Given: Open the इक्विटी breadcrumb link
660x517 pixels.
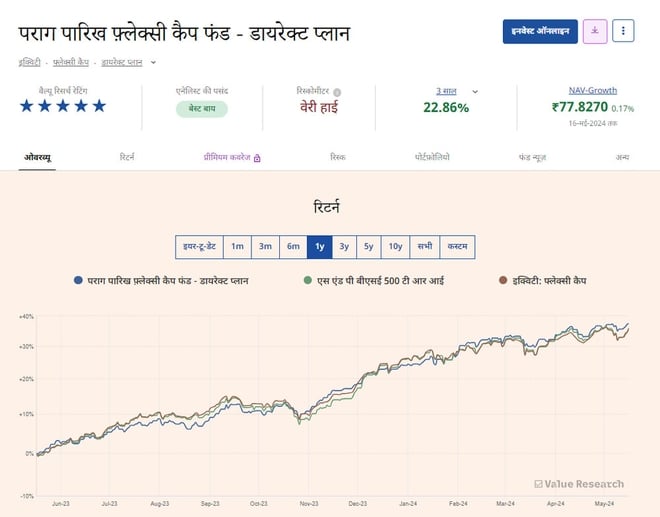Looking at the screenshot, I should click(x=30, y=62).
